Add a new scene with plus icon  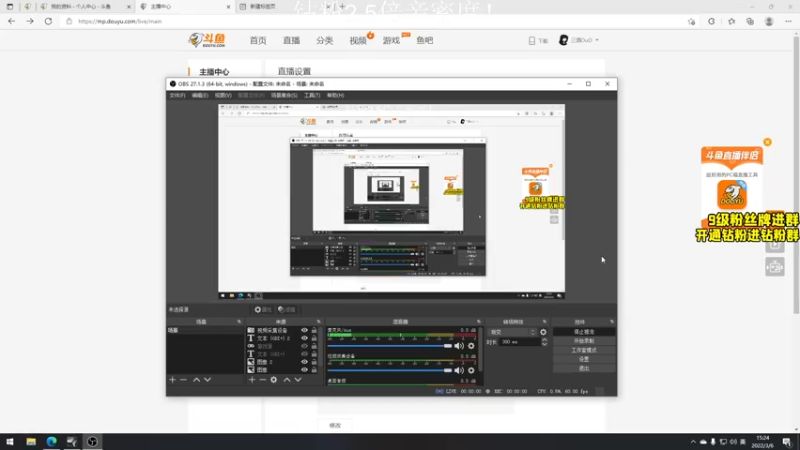click(x=172, y=380)
